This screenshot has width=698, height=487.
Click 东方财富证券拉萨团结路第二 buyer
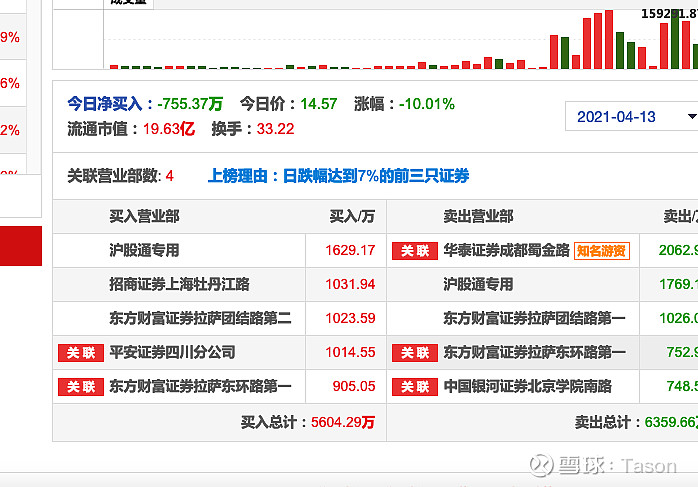point(200,318)
